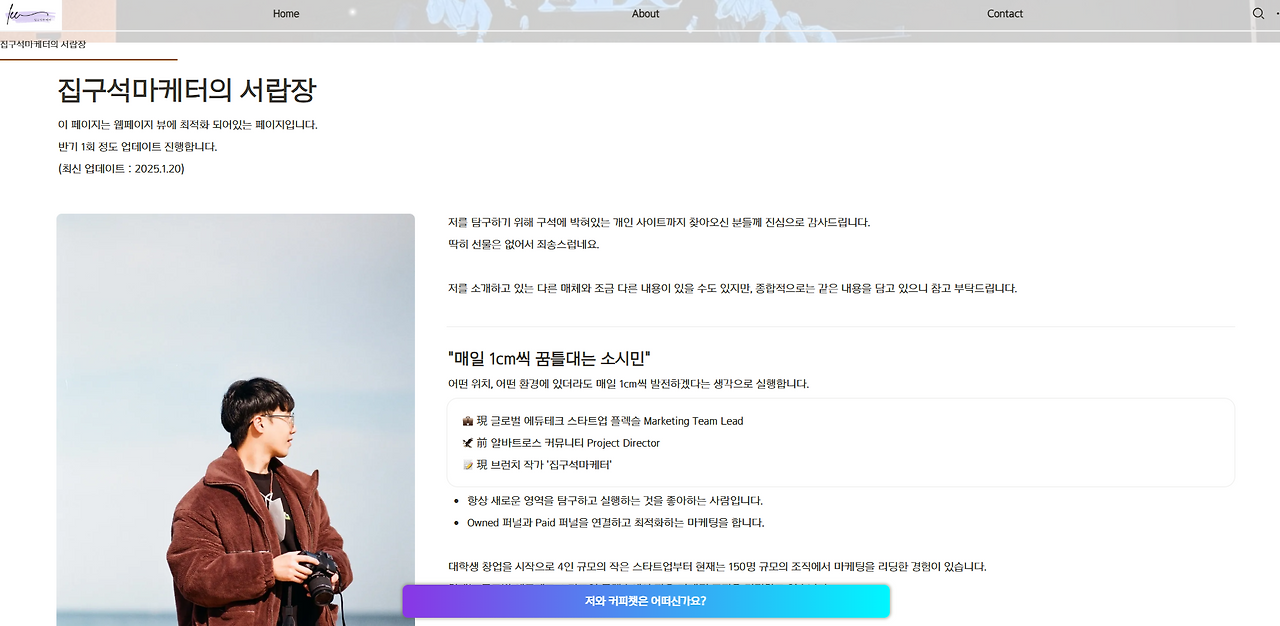This screenshot has width=1280, height=626.
Task: Open the About menu item
Action: (x=646, y=14)
